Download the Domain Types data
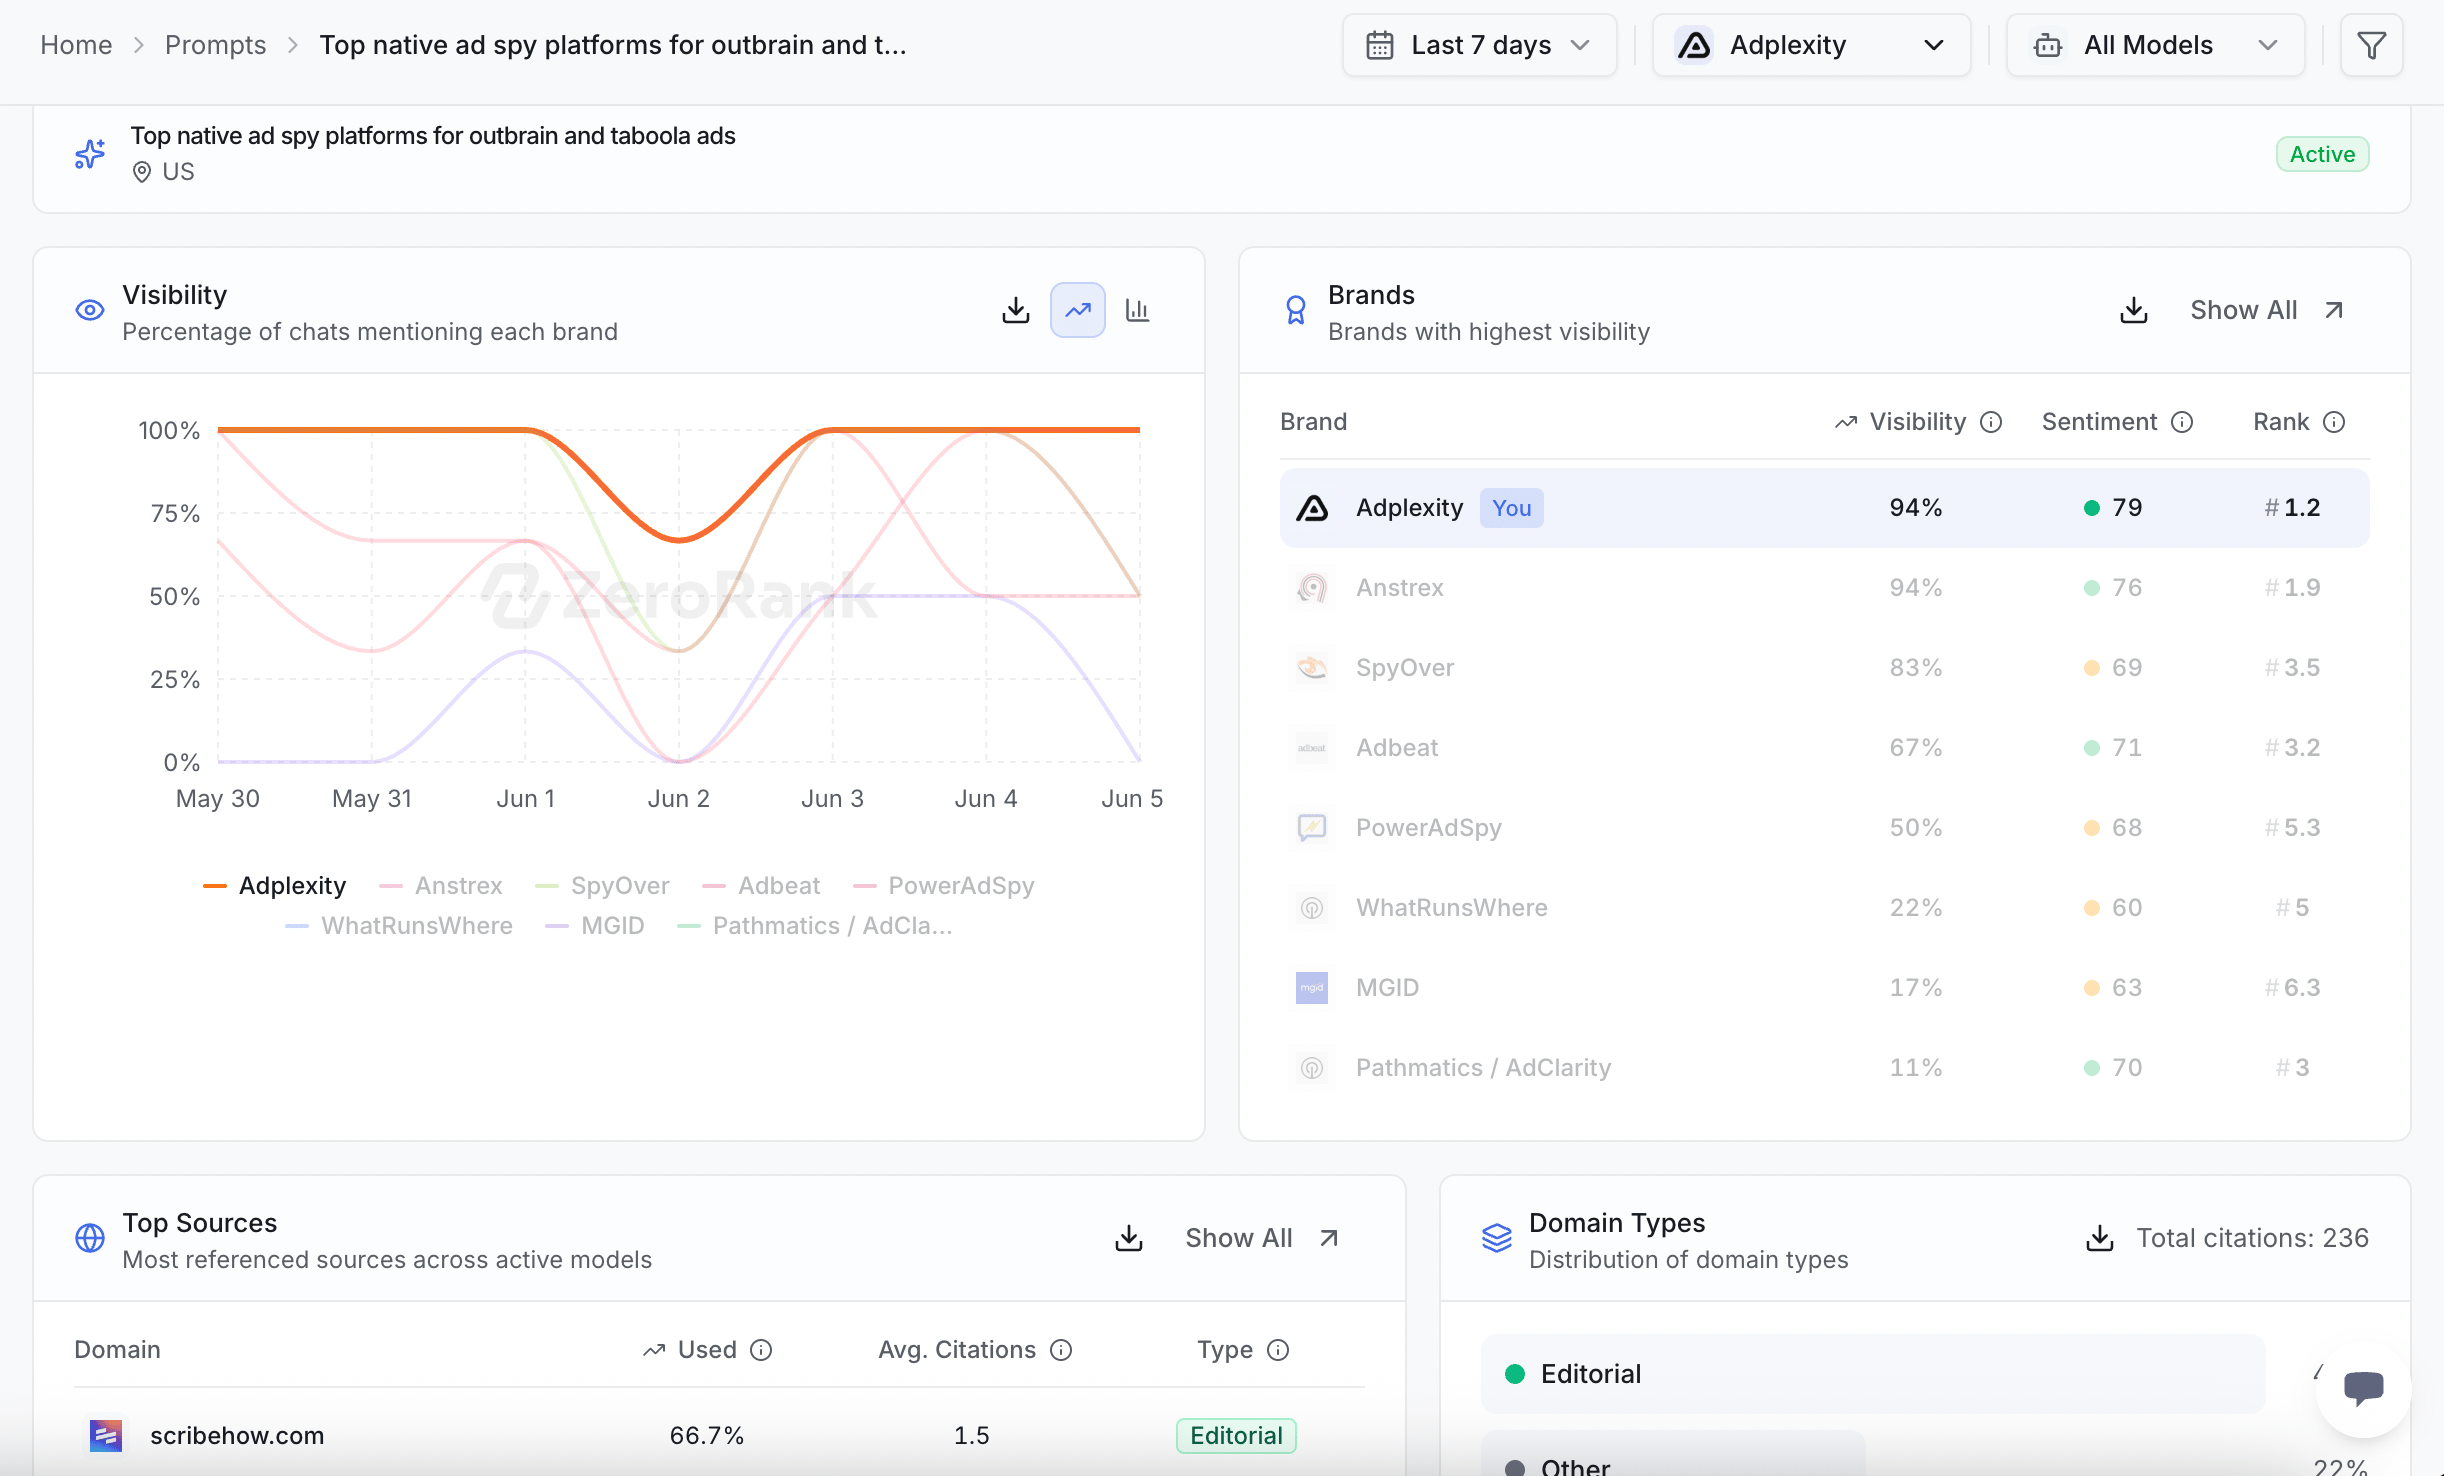Image resolution: width=2444 pixels, height=1476 pixels. pos(2099,1238)
